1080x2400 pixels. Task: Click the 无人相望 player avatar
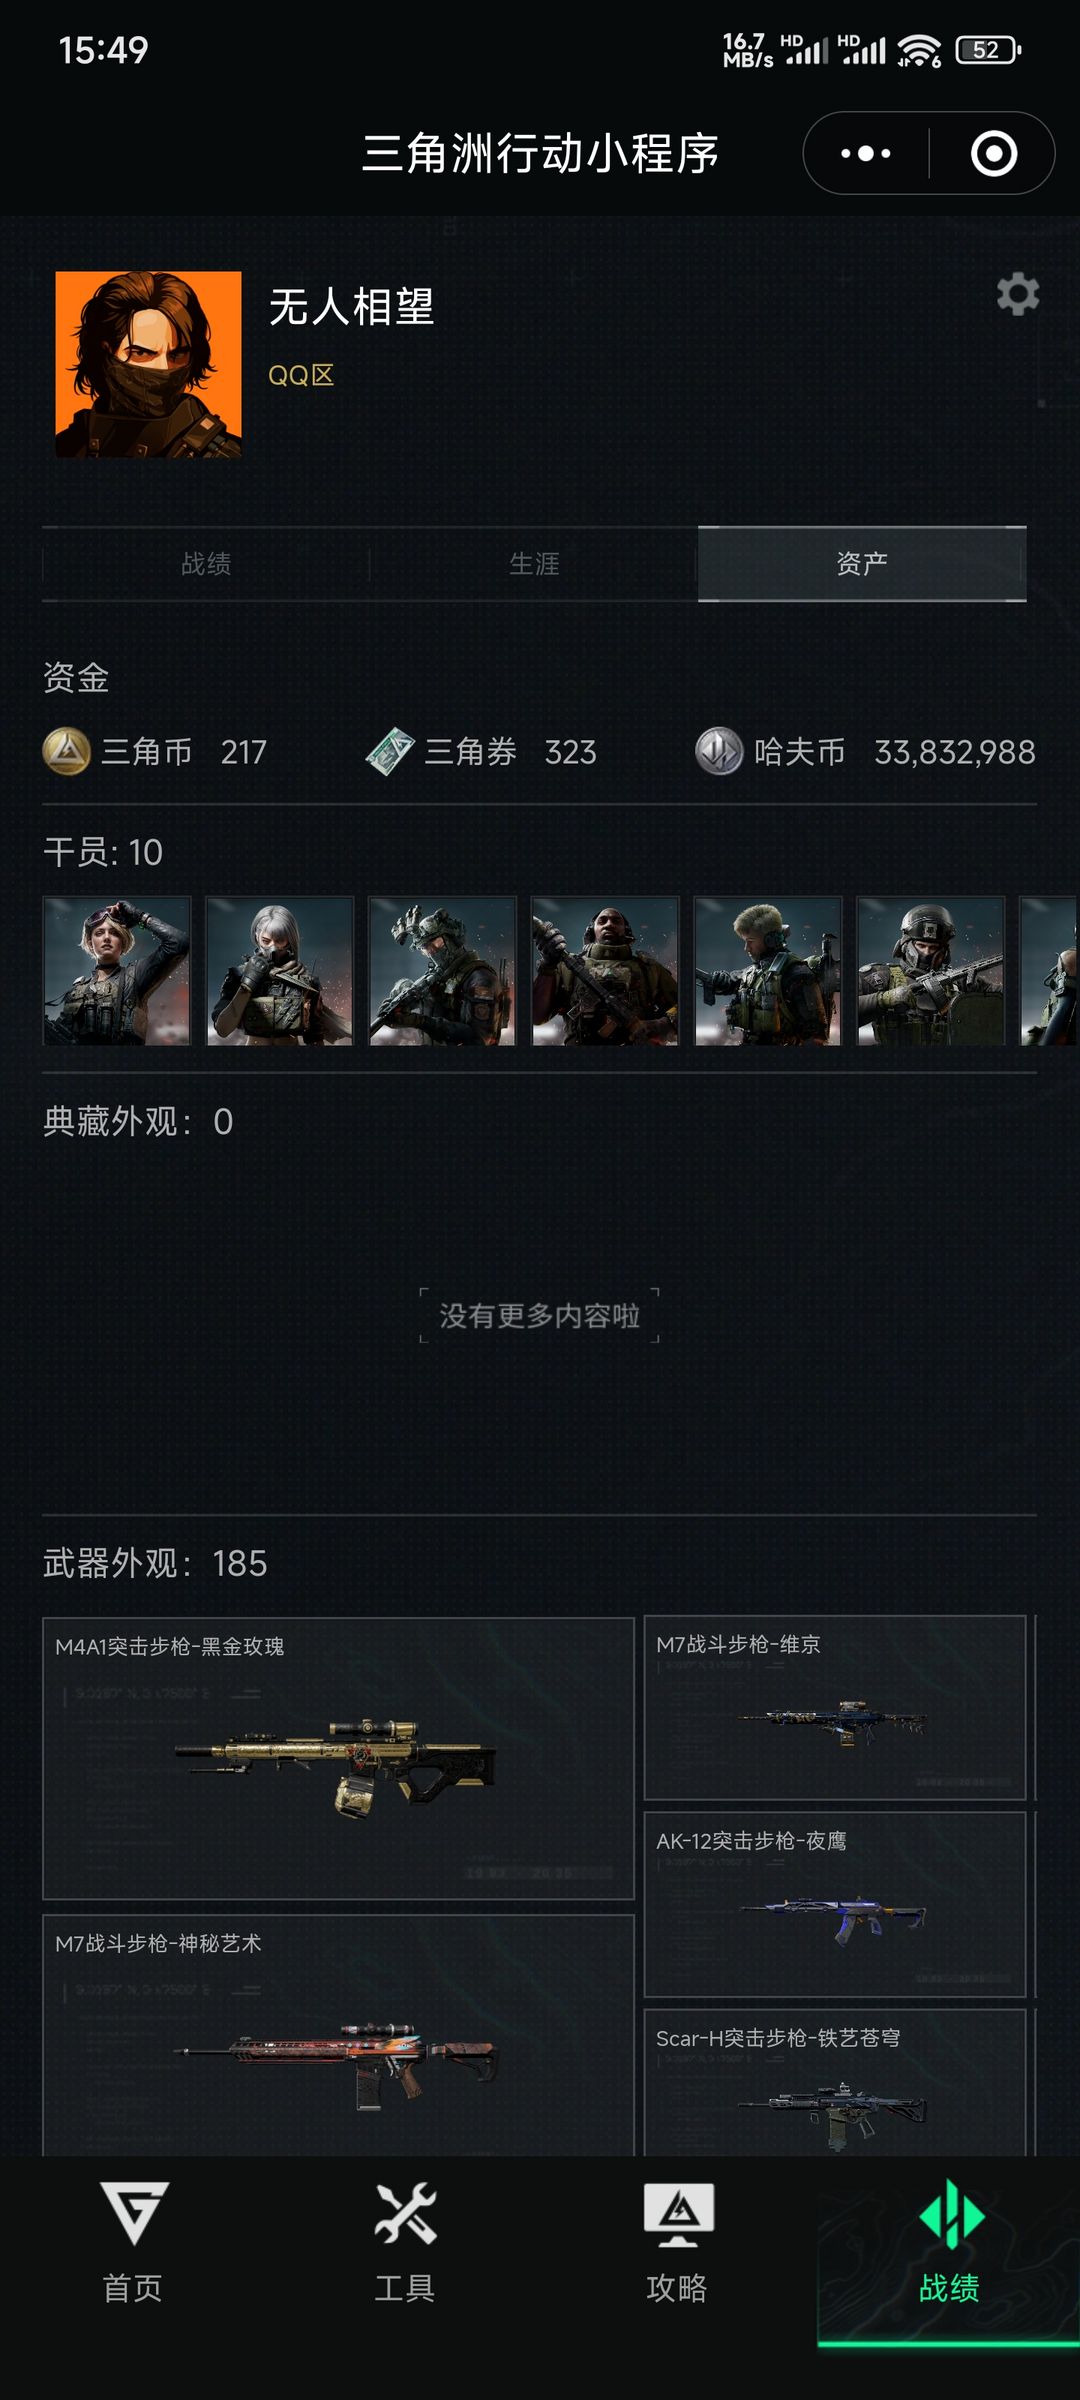pos(148,364)
